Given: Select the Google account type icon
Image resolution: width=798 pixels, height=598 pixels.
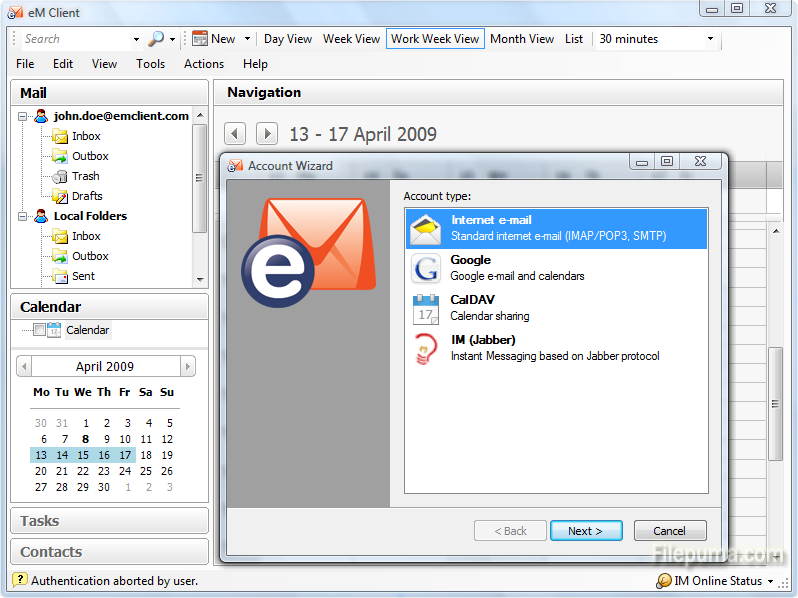Looking at the screenshot, I should [x=425, y=268].
